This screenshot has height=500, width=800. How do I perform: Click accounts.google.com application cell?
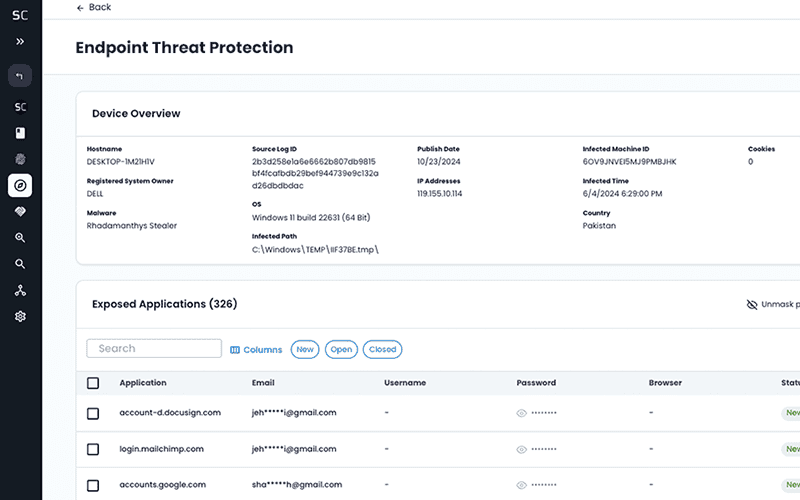[163, 485]
